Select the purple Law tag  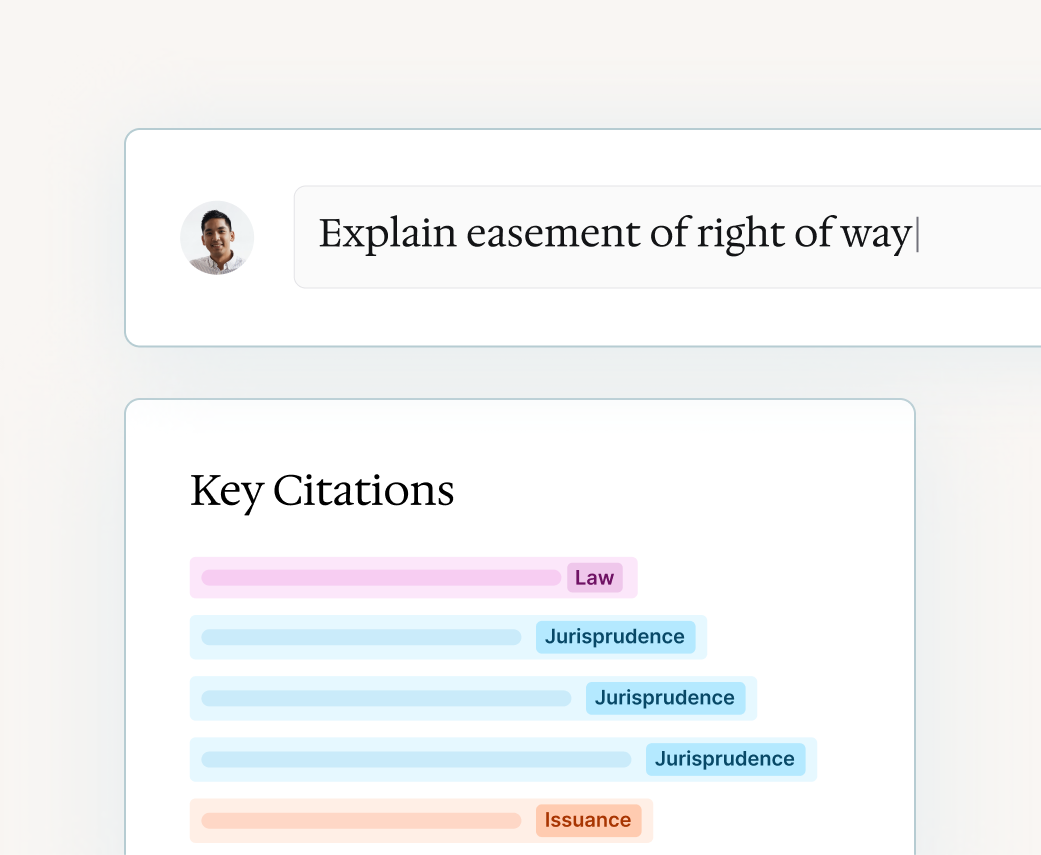pyautogui.click(x=594, y=578)
